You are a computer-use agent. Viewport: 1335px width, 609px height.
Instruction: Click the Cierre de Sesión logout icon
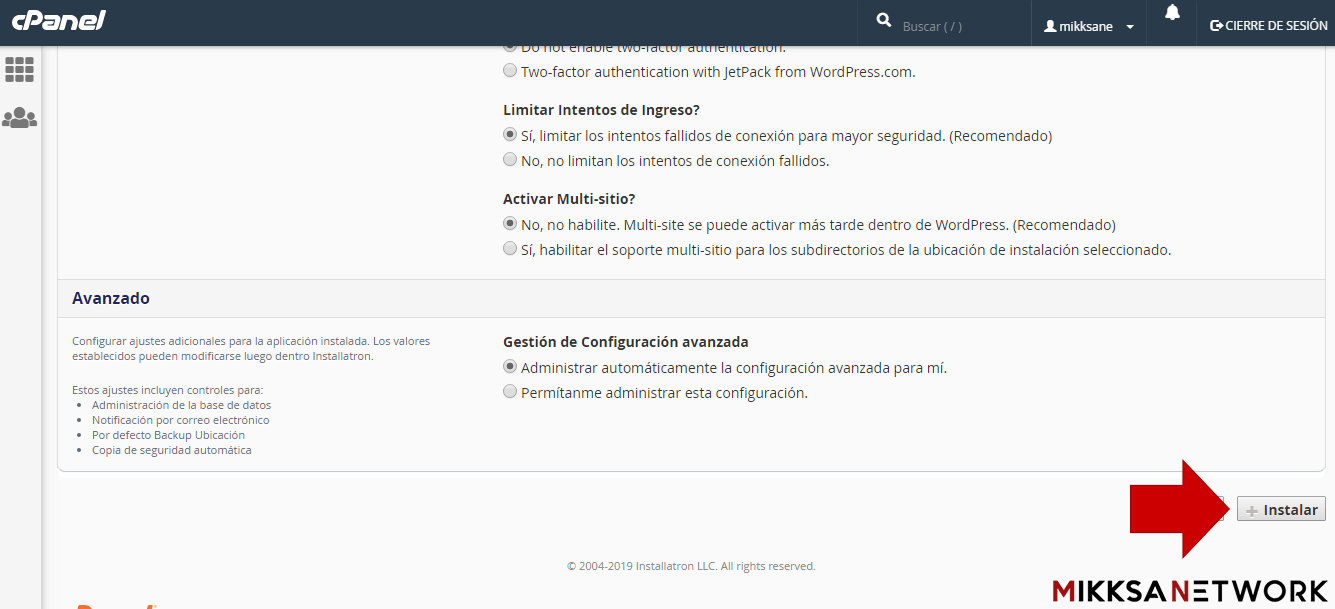click(1216, 26)
